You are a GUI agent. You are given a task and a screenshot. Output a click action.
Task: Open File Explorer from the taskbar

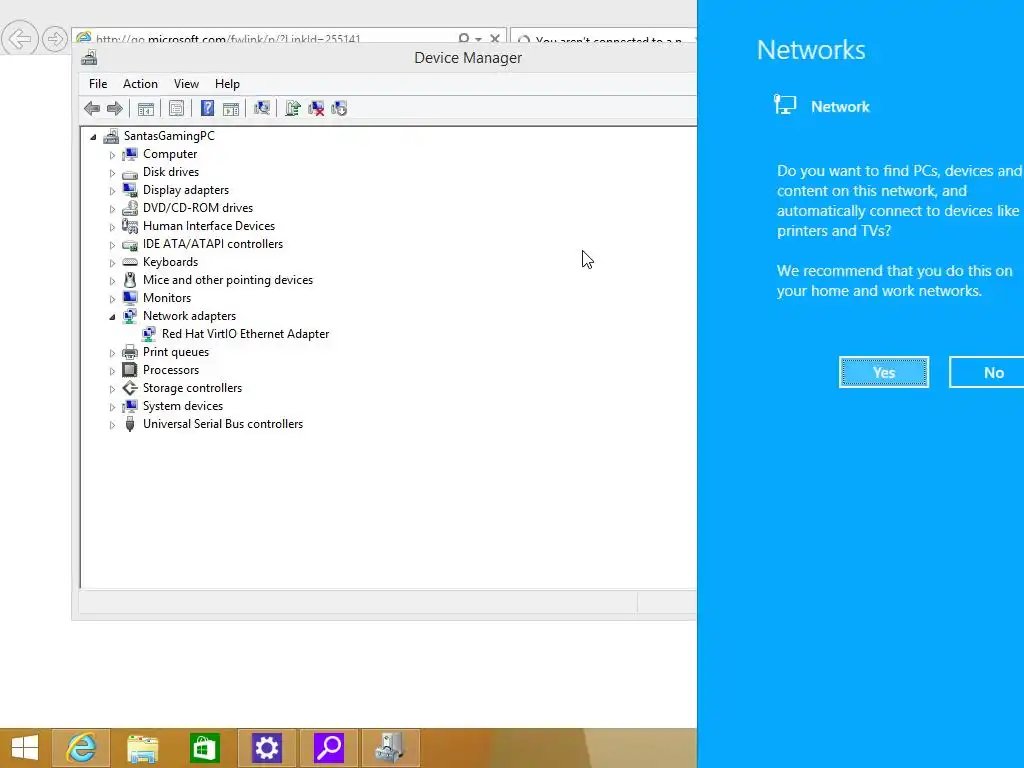(142, 748)
